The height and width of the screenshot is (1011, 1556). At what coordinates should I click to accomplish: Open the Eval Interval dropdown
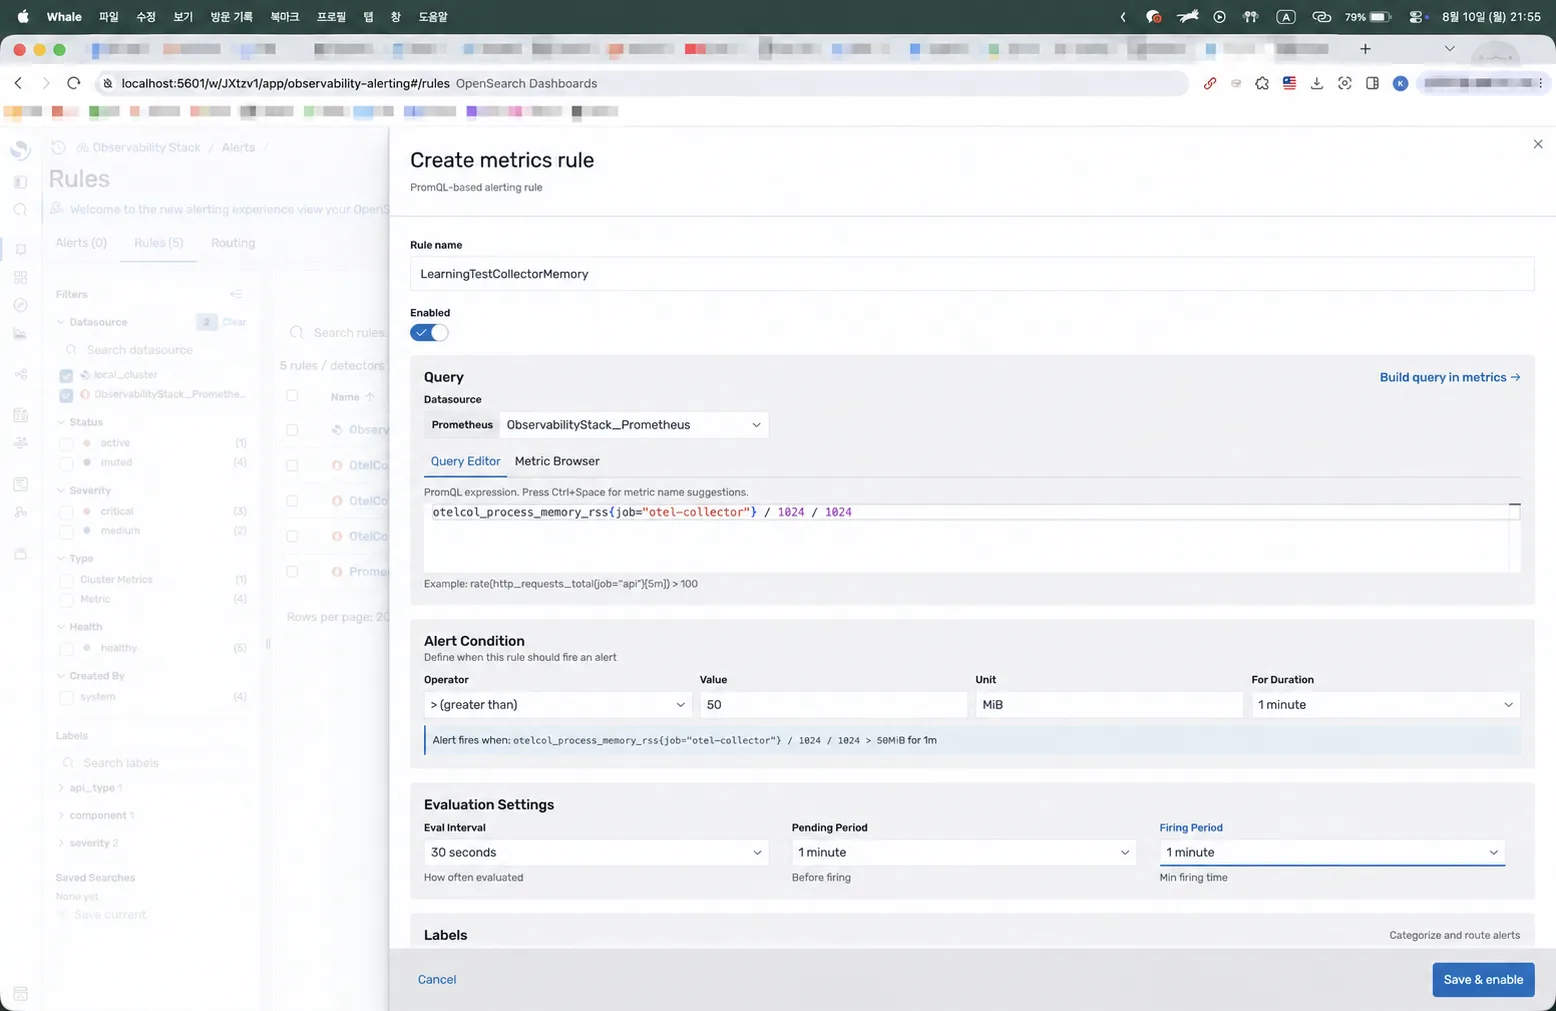click(596, 853)
